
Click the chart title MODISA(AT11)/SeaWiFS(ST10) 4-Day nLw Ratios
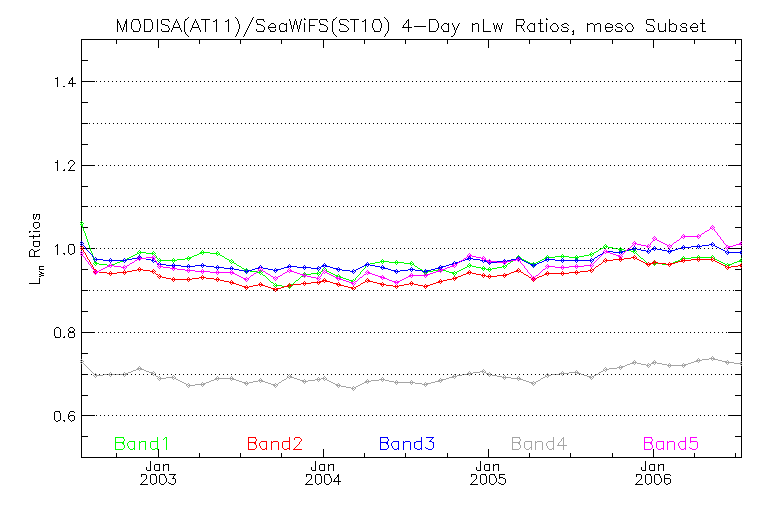pyautogui.click(x=411, y=26)
